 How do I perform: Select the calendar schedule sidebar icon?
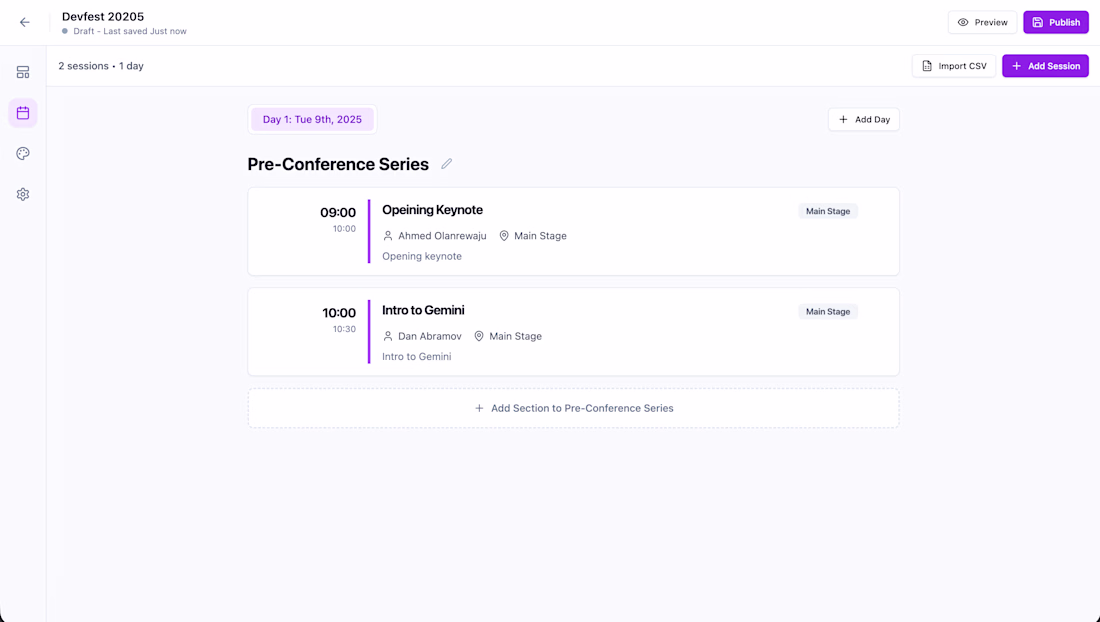click(x=23, y=113)
